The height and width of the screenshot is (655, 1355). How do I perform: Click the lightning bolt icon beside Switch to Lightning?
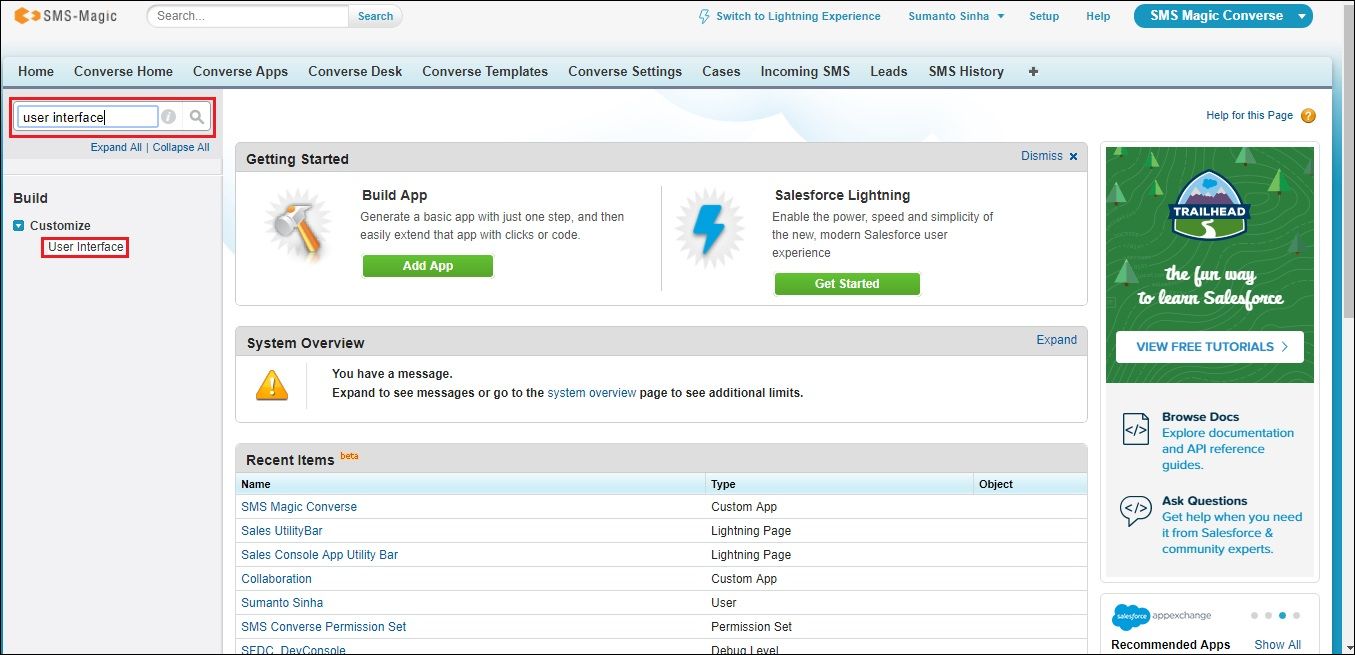click(x=704, y=16)
